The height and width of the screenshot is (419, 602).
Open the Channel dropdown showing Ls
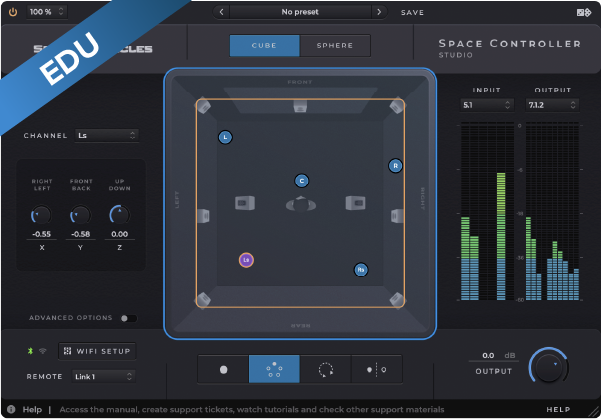tap(107, 135)
